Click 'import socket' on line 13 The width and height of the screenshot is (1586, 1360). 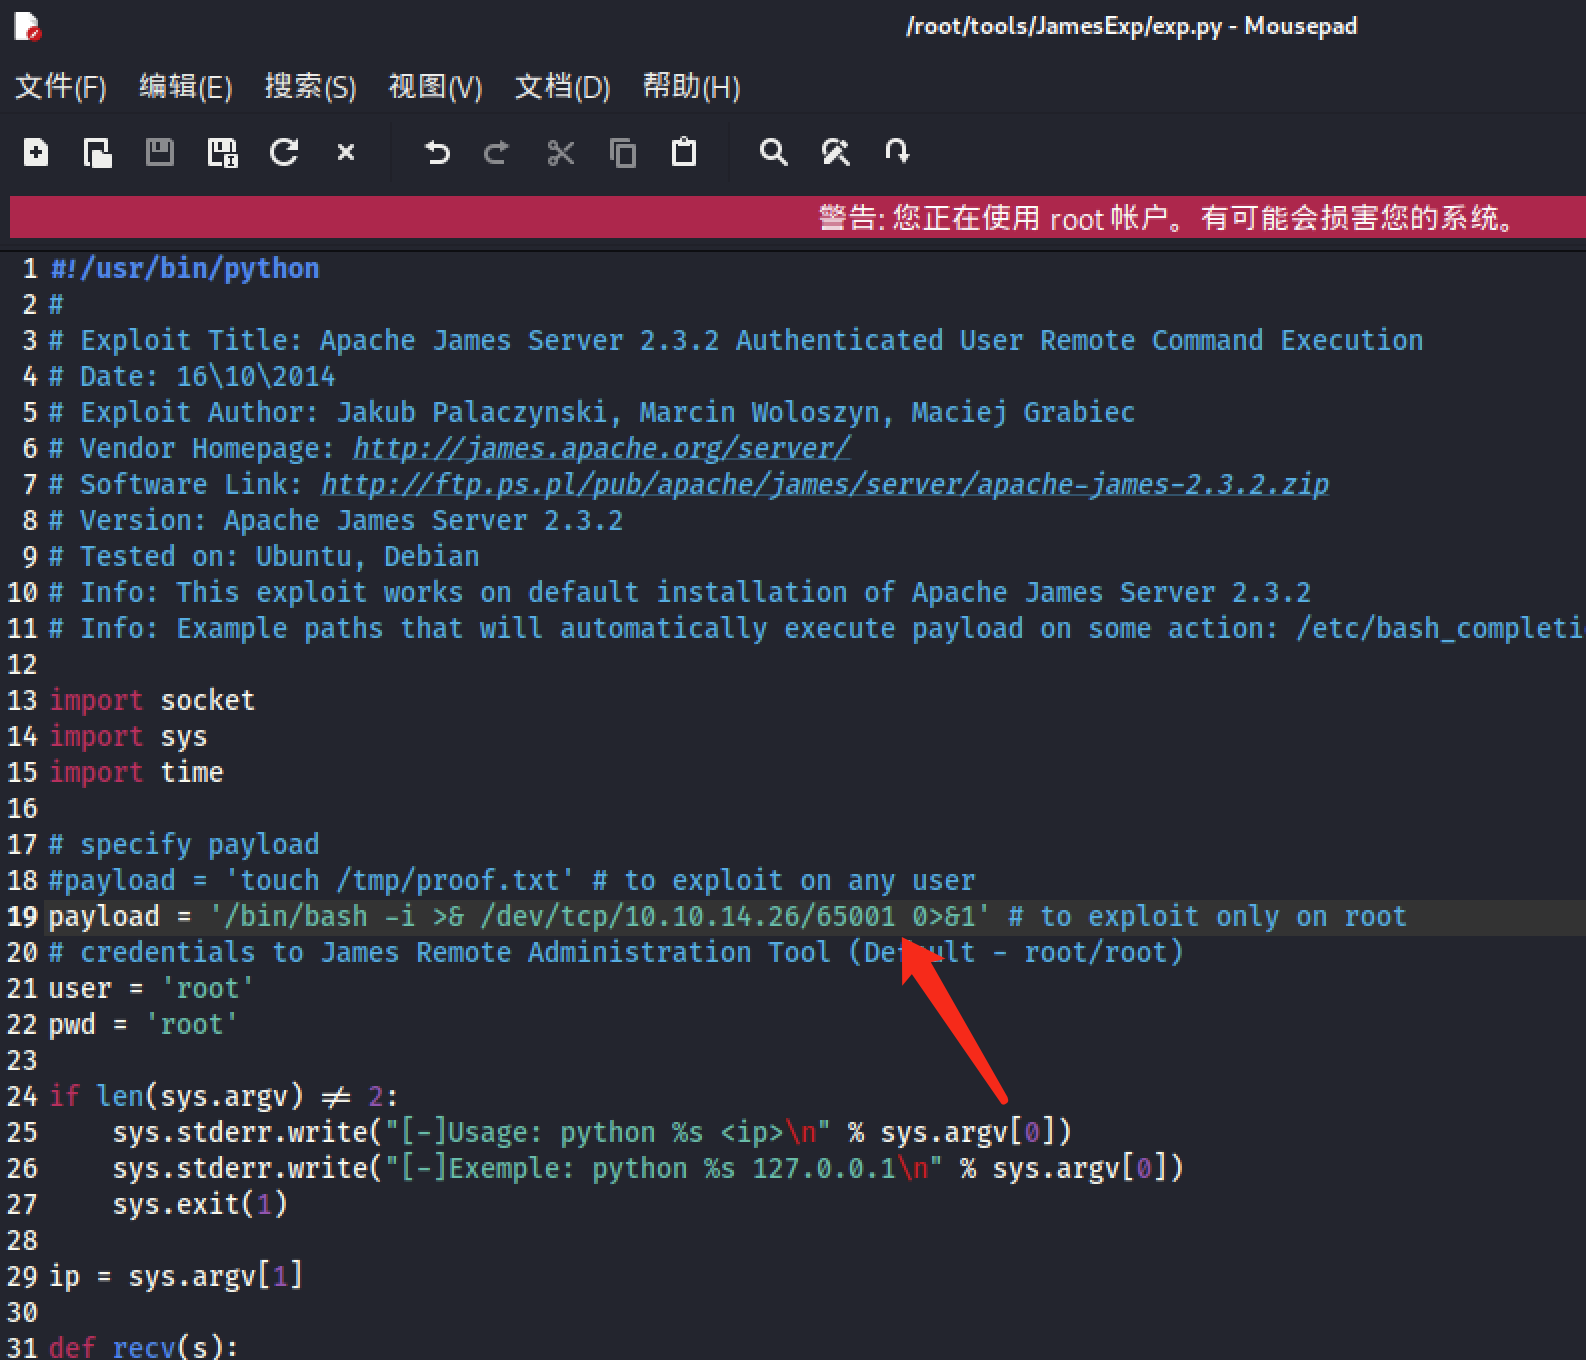(x=152, y=700)
